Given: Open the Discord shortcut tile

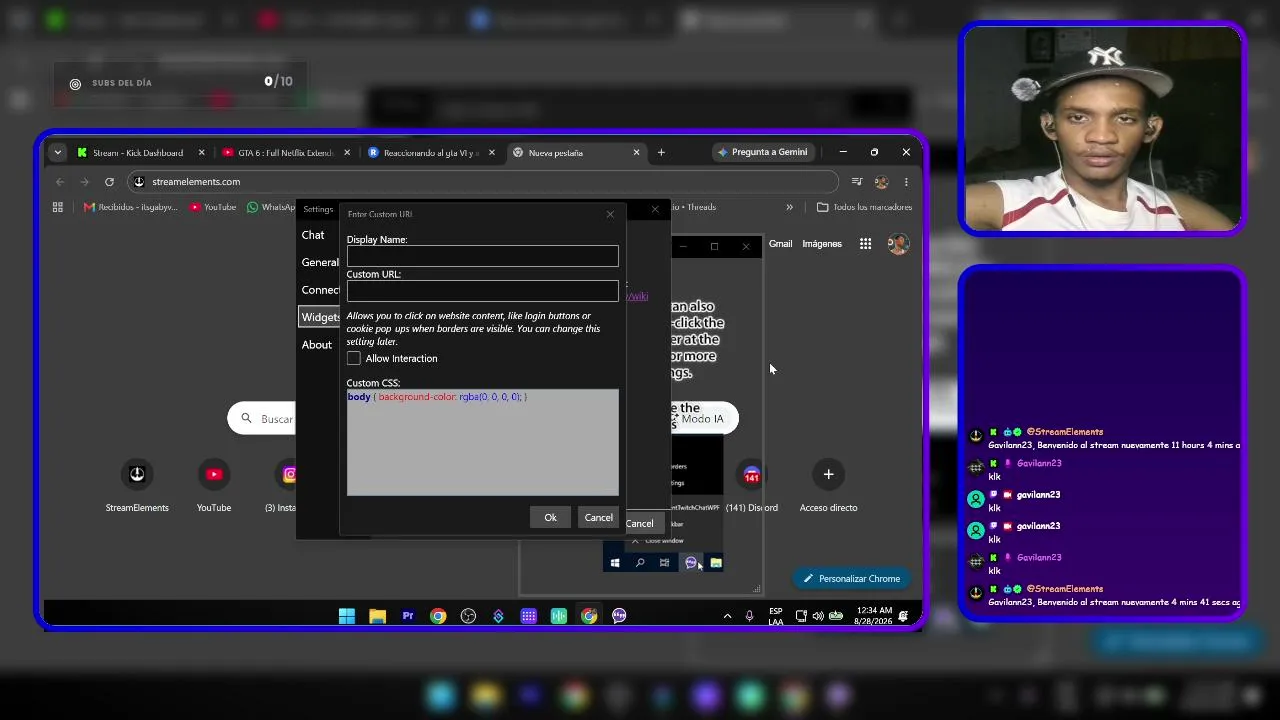Looking at the screenshot, I should 752,485.
